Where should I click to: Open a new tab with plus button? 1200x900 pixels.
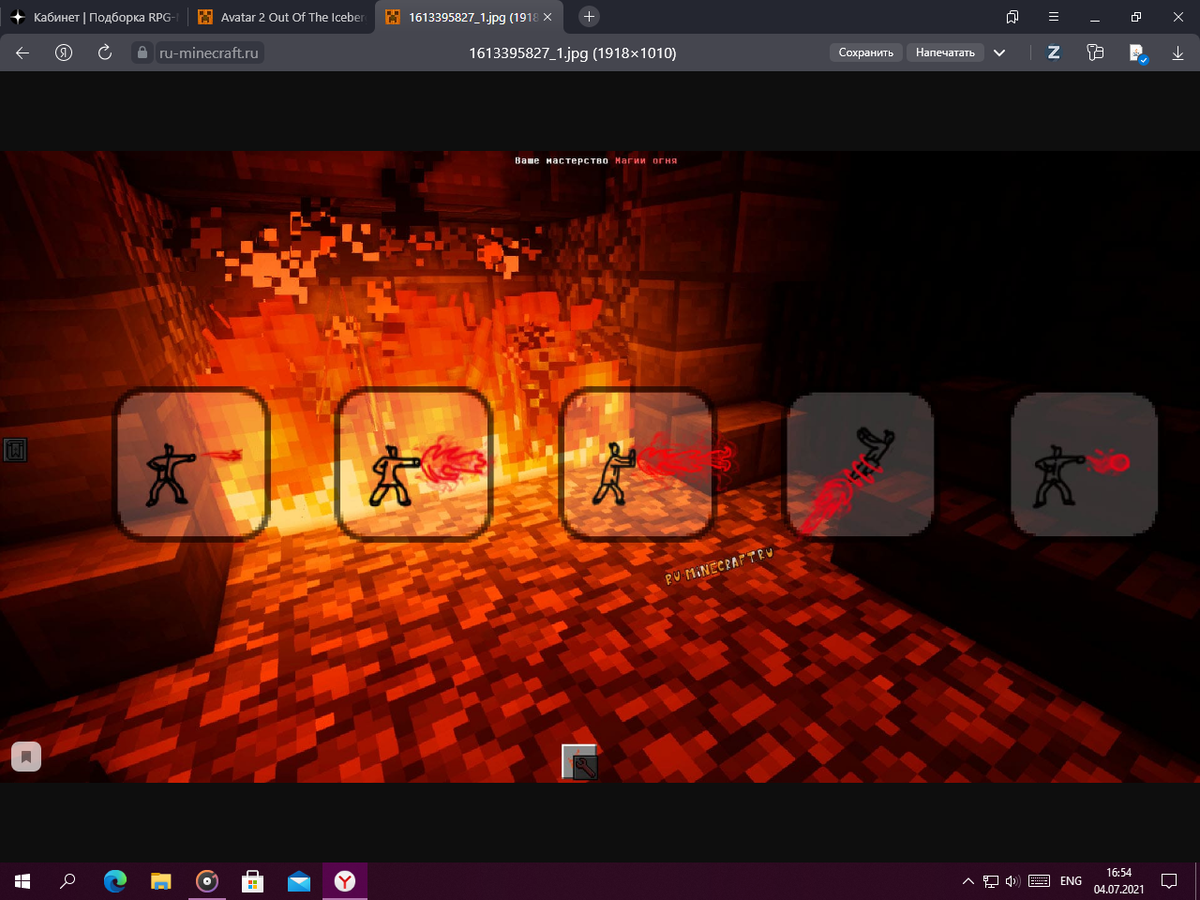[590, 17]
